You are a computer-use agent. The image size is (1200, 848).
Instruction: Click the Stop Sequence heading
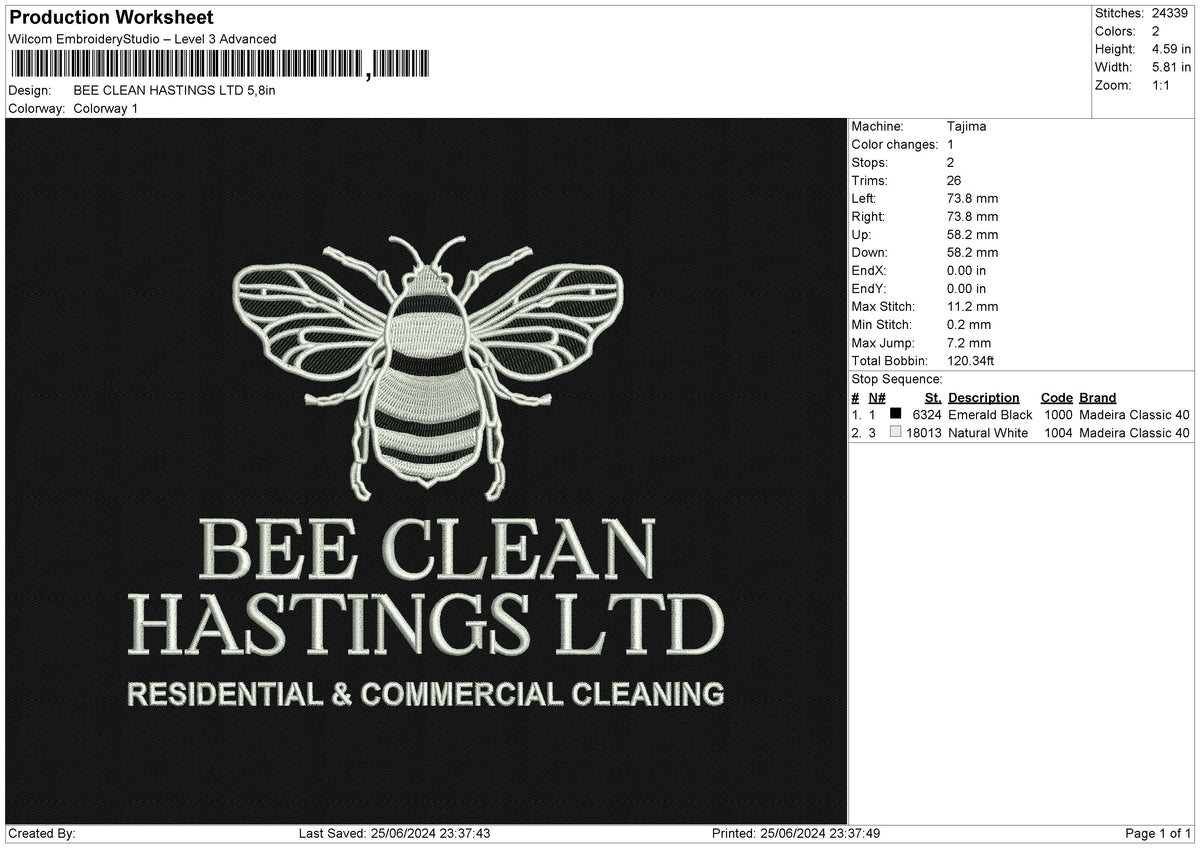pyautogui.click(x=897, y=379)
